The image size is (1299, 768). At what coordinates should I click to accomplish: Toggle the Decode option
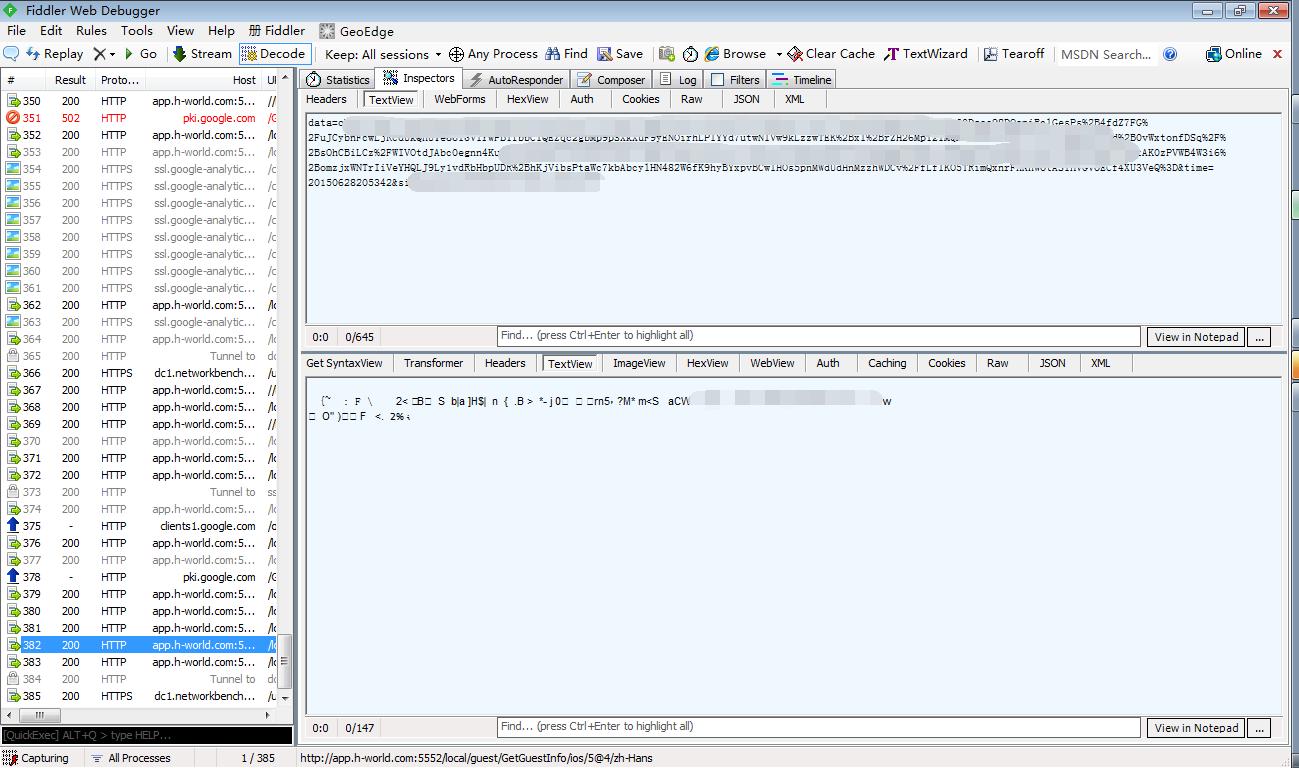tap(275, 54)
